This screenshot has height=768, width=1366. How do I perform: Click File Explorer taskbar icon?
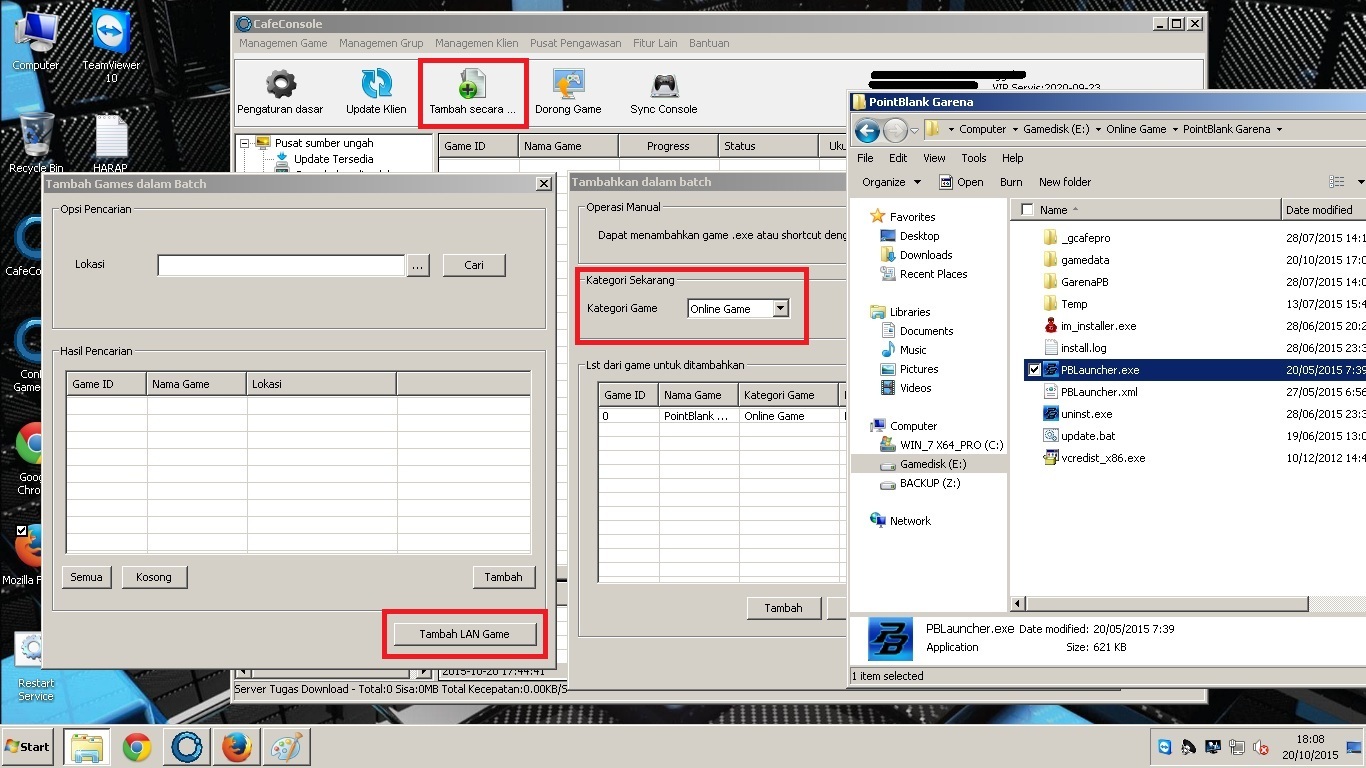(x=87, y=747)
